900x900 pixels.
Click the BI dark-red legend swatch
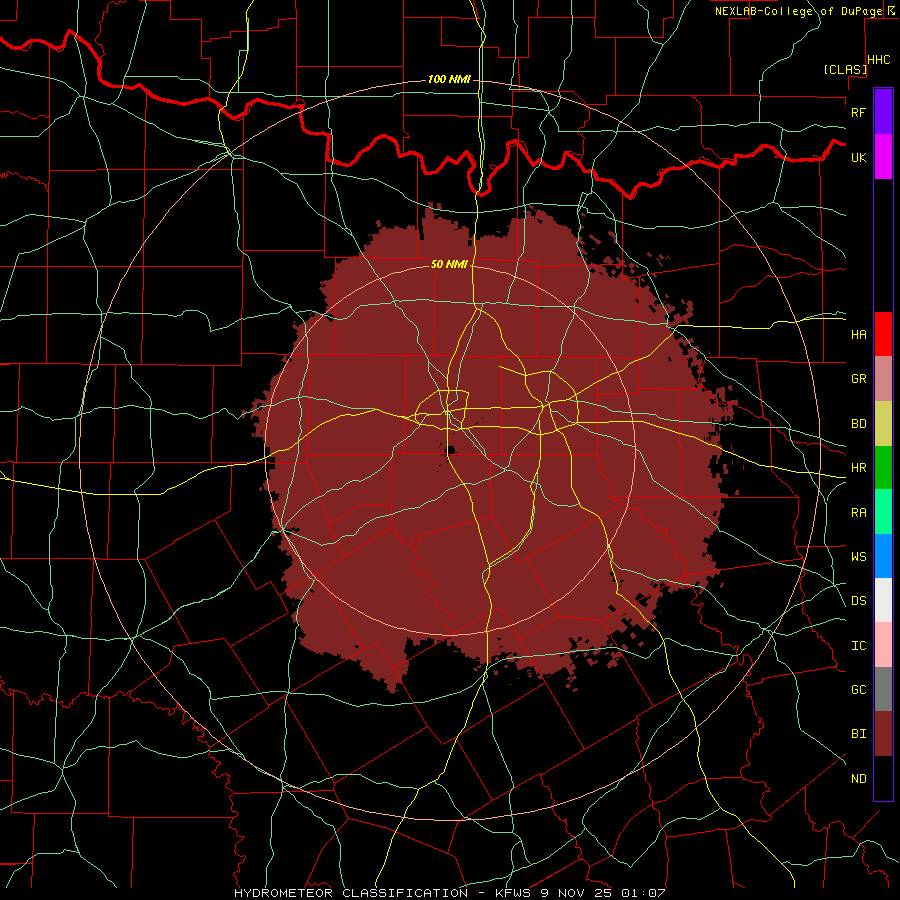click(x=883, y=734)
